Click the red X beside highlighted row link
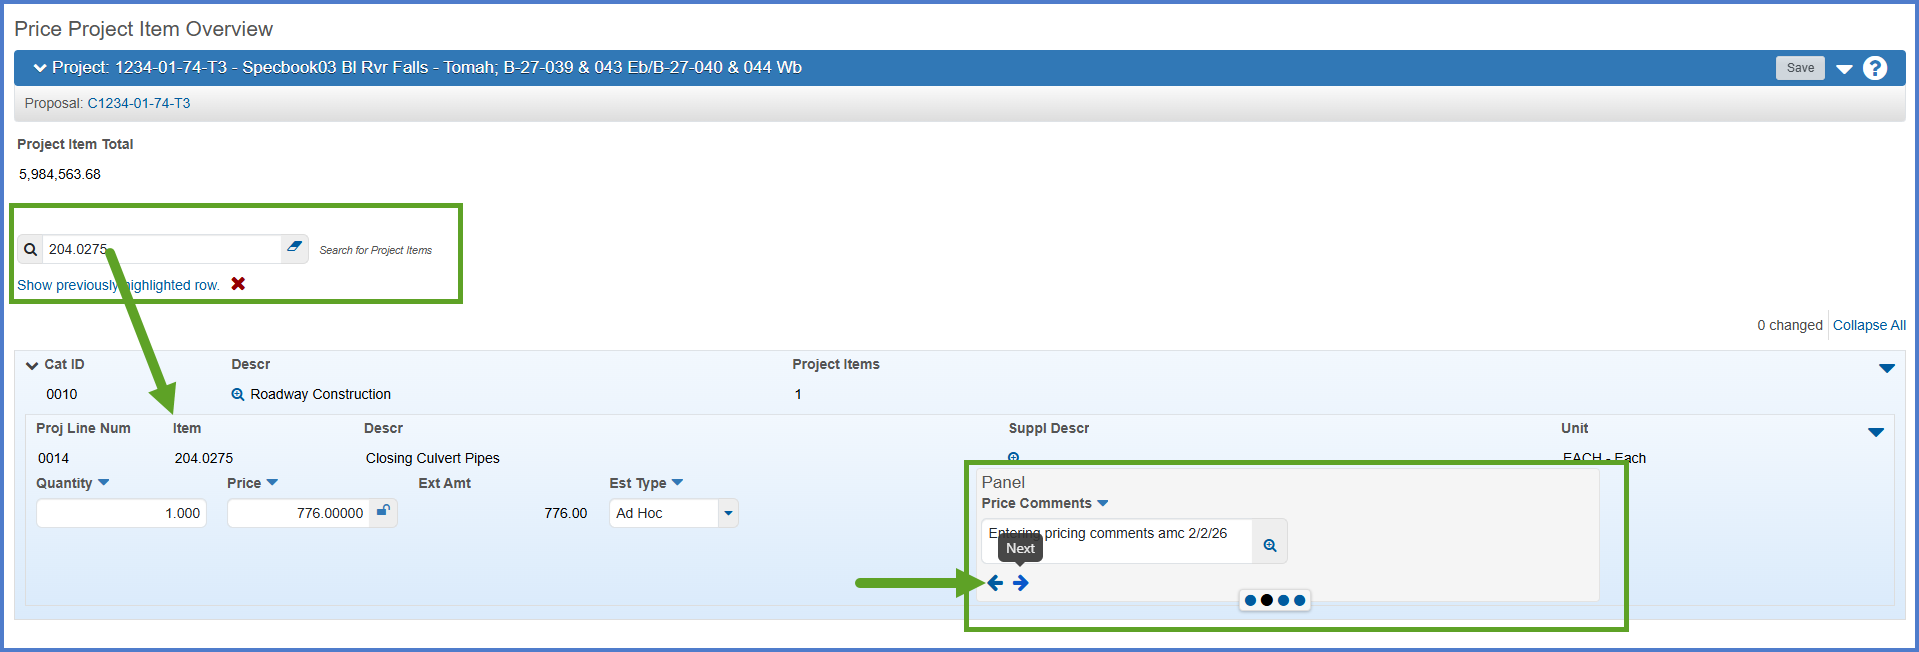The height and width of the screenshot is (652, 1919). click(238, 284)
